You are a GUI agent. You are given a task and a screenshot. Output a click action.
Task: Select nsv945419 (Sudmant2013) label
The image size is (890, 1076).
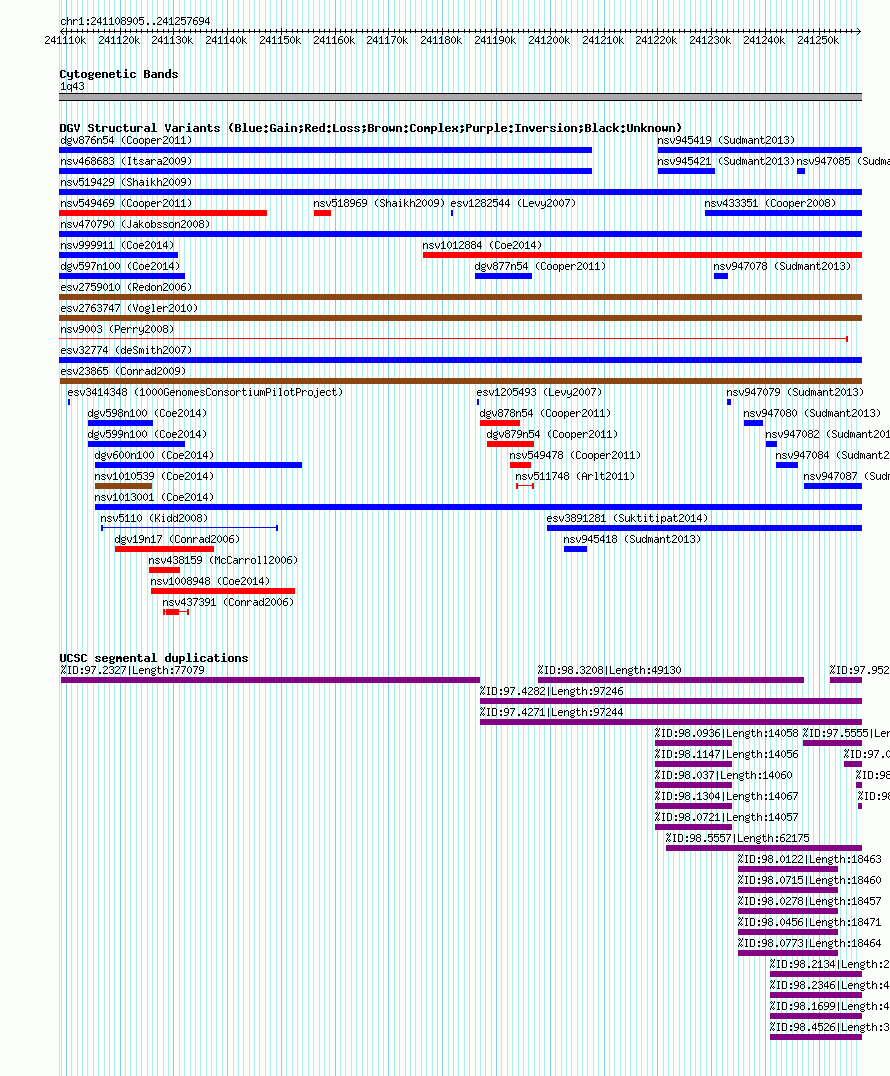(x=726, y=140)
